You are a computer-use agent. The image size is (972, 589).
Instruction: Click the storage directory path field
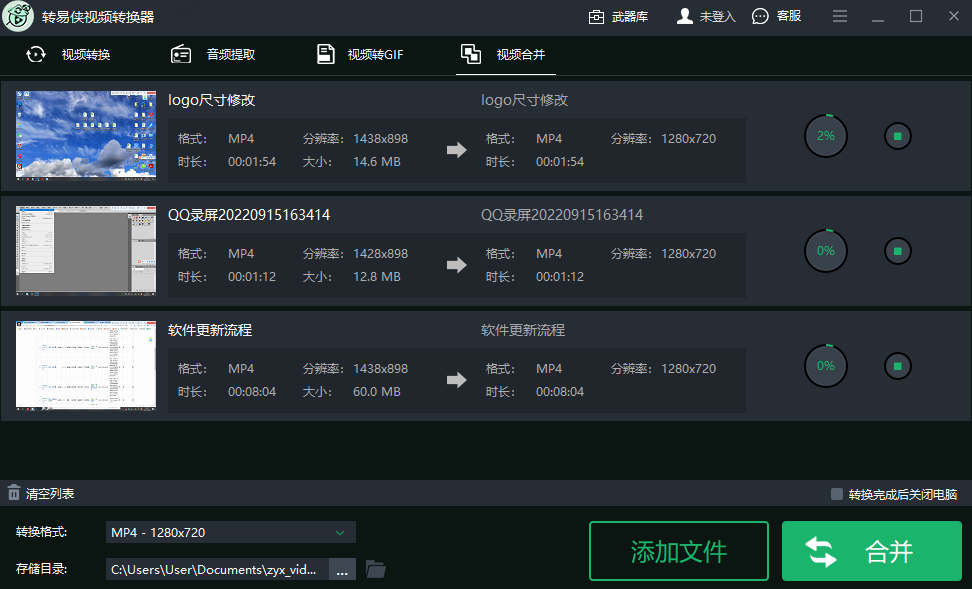coord(217,569)
